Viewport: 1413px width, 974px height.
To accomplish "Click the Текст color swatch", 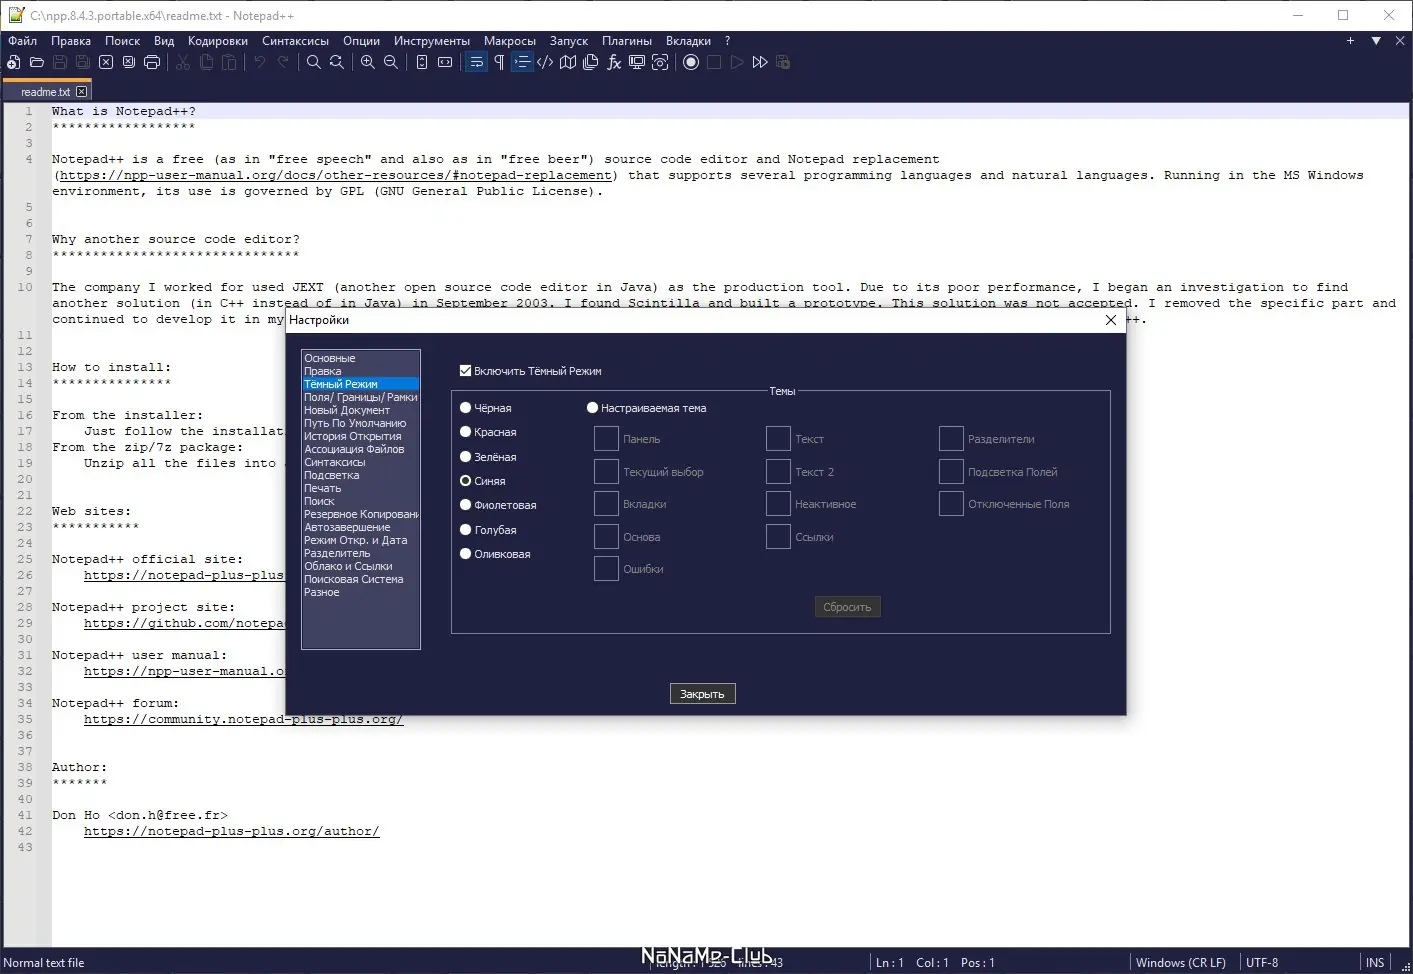I will 778,439.
